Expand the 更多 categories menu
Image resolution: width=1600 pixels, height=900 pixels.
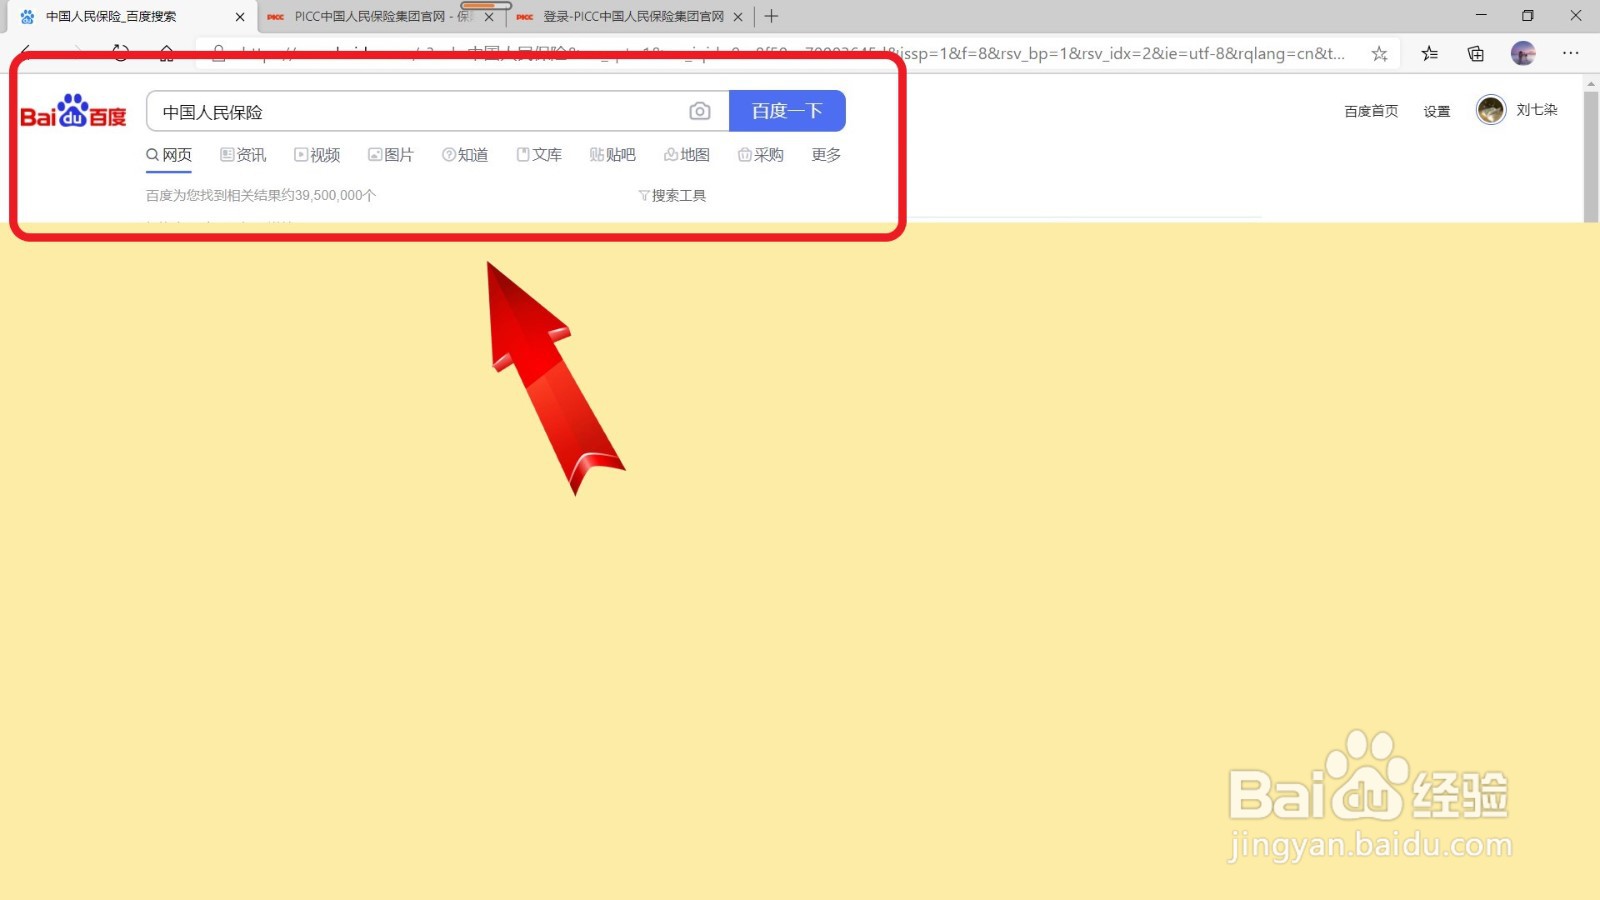pyautogui.click(x=826, y=155)
